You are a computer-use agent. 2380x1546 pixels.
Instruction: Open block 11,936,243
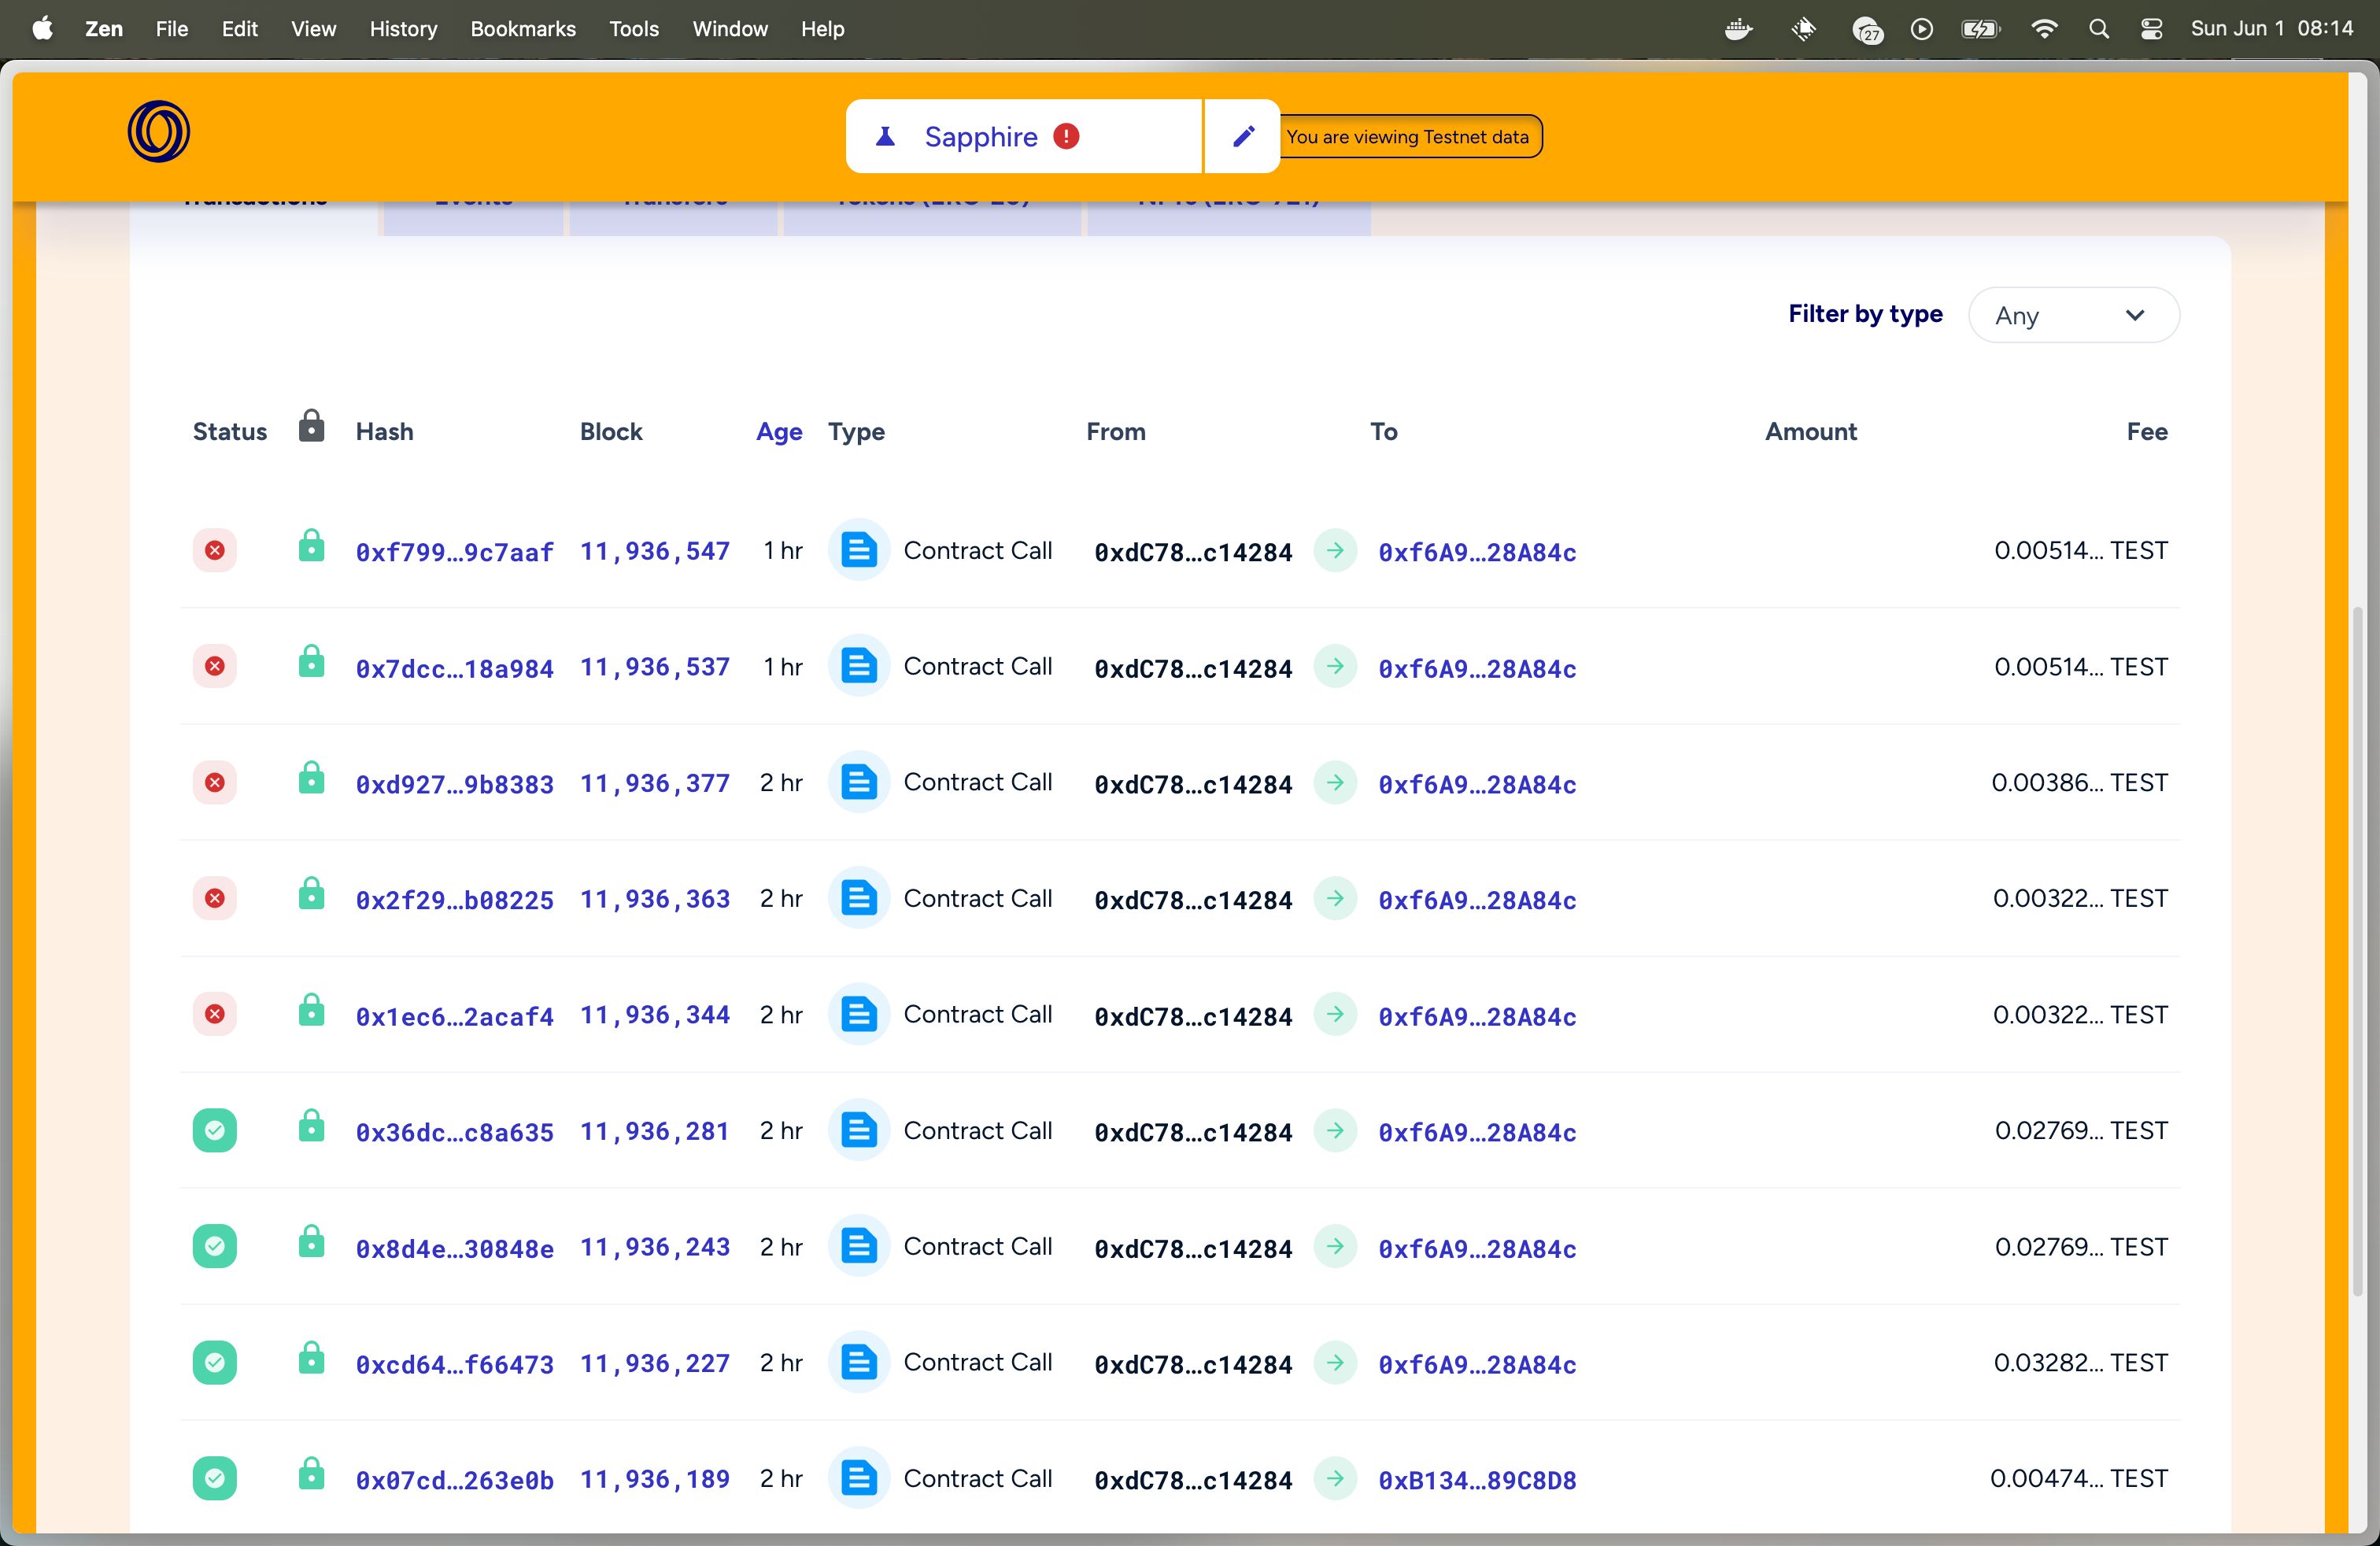click(x=655, y=1247)
